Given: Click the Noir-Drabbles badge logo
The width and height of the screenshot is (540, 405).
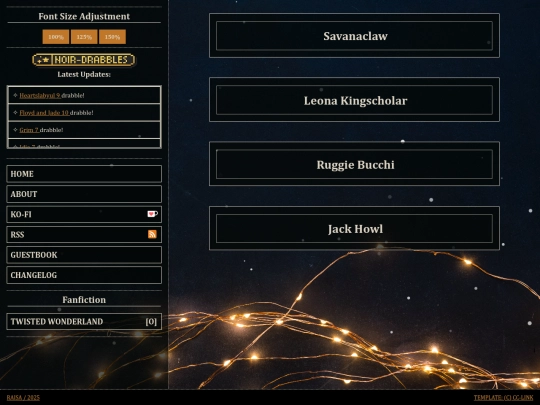Looking at the screenshot, I should pyautogui.click(x=84, y=60).
